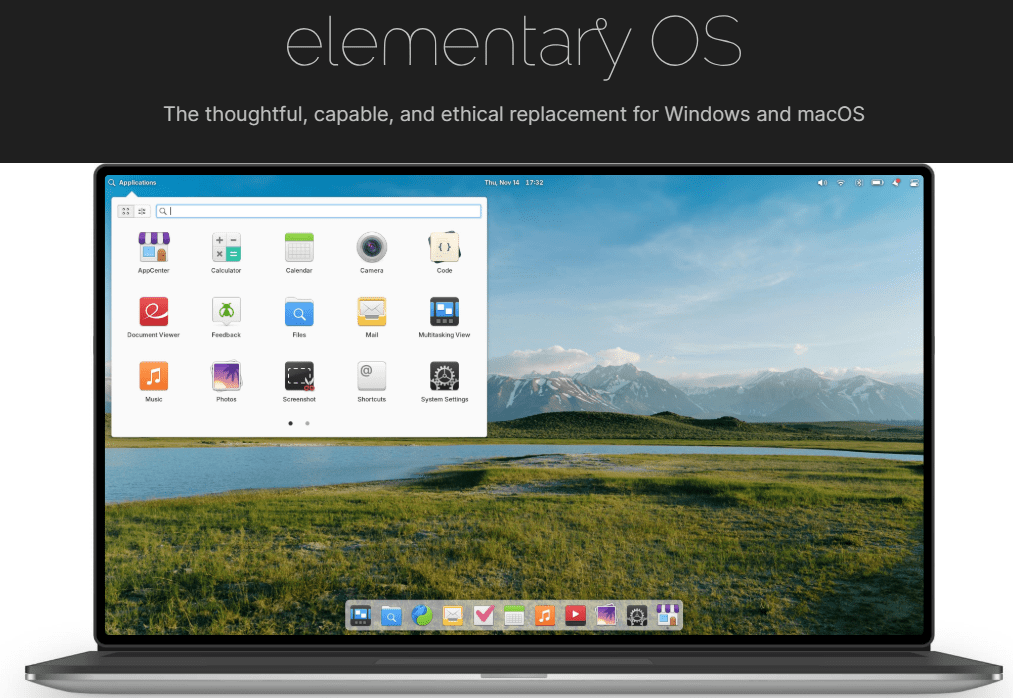Click the launcher search field
Viewport: 1013px width, 698px height.
(x=318, y=211)
